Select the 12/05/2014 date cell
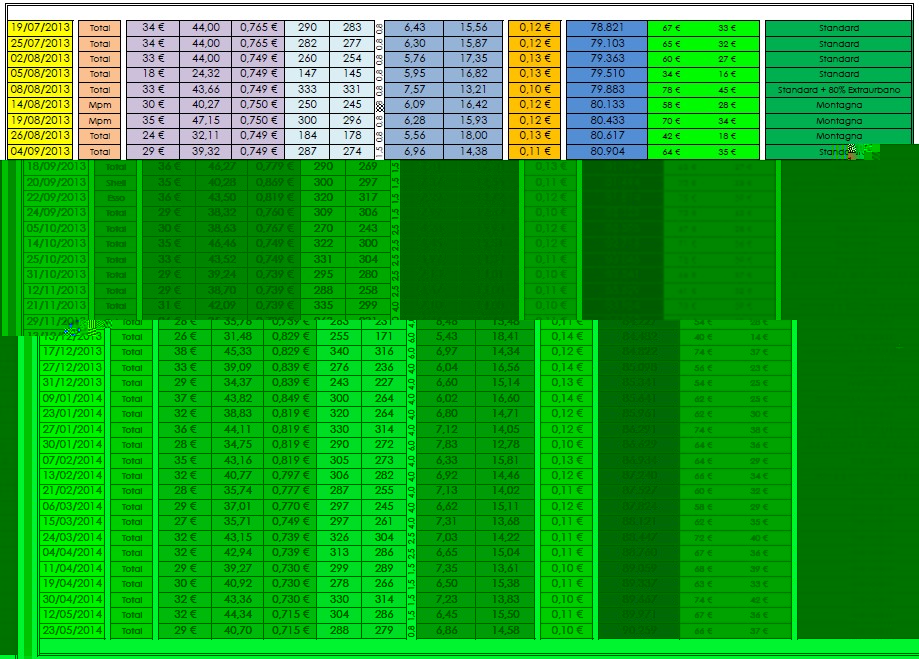 (72, 615)
